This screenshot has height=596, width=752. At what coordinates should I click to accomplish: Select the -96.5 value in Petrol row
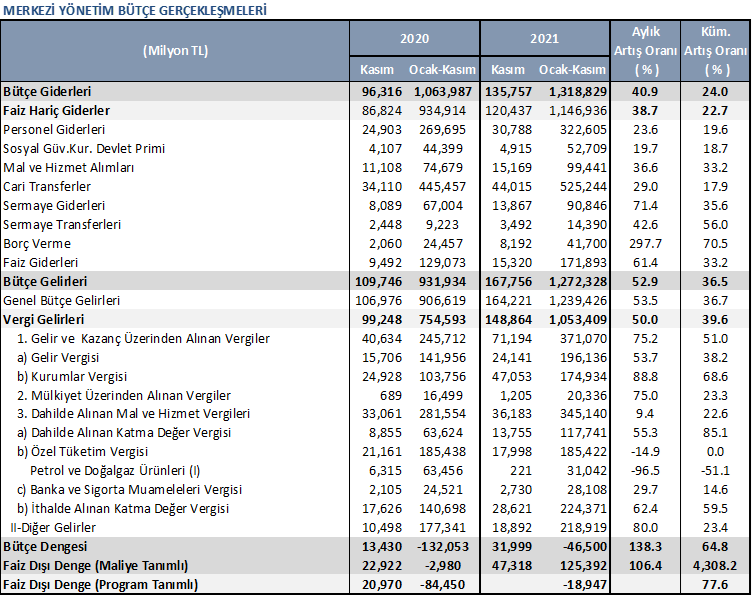(646, 471)
